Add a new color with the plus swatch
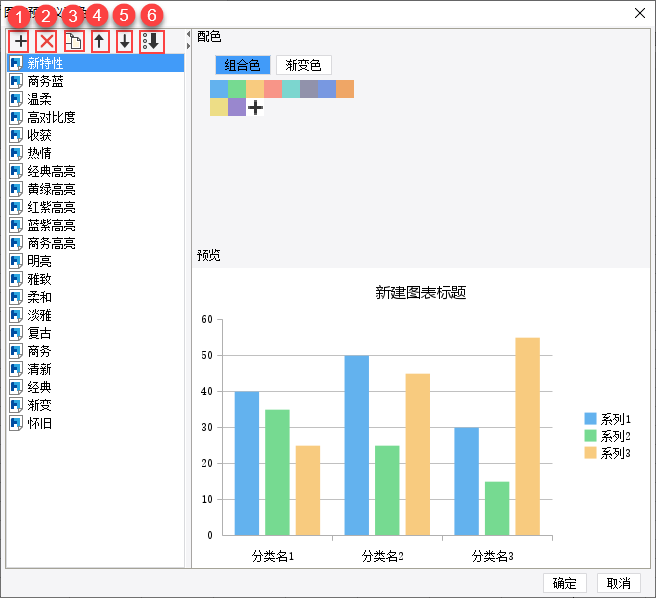656x598 pixels. [255, 108]
